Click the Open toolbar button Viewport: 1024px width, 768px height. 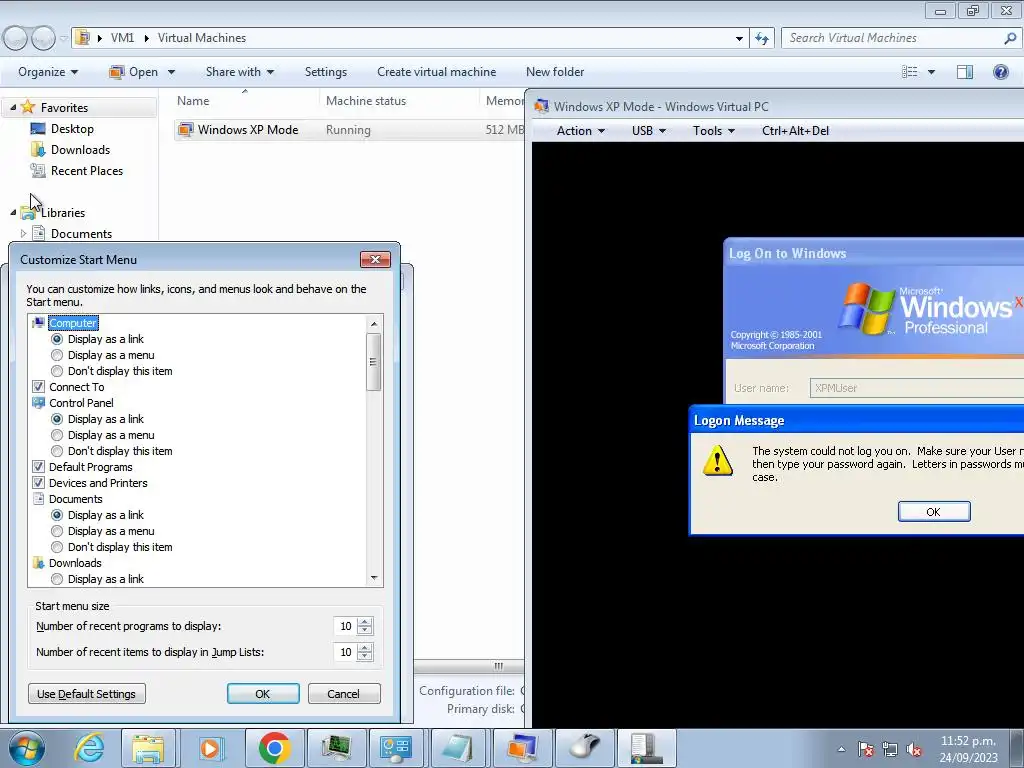point(135,72)
